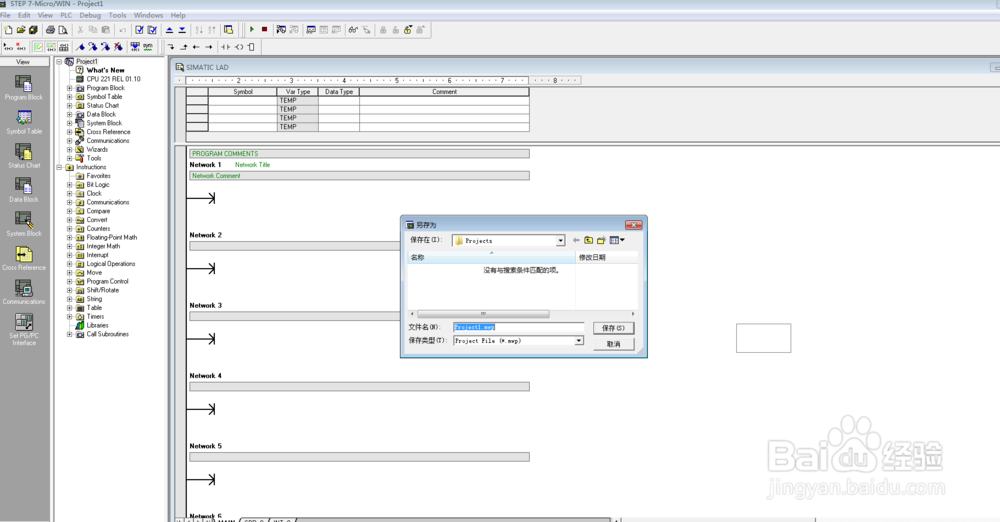Click the Print Preview toolbar icon
This screenshot has width=1000, height=522.
[62, 30]
